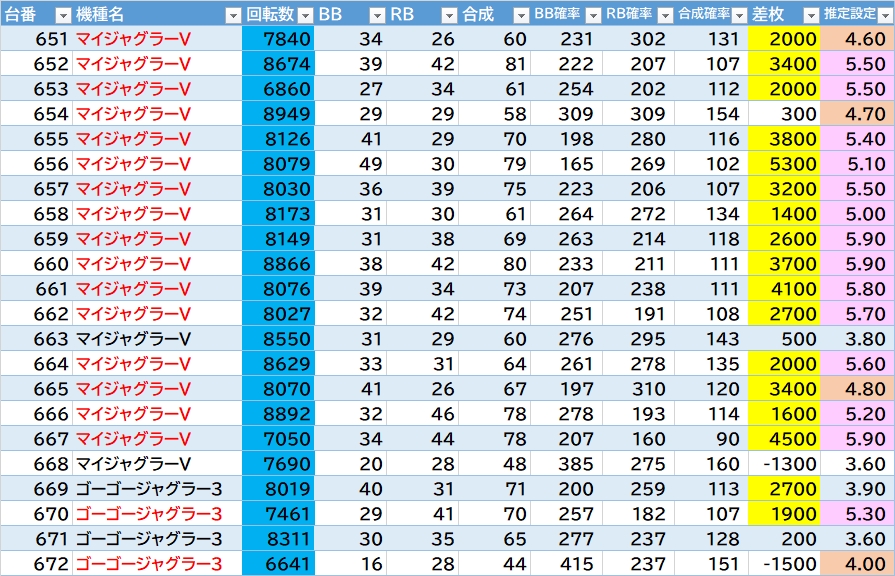Open the 合成確率 column filter dropdown
Screen dimensions: 895x576
(x=739, y=15)
